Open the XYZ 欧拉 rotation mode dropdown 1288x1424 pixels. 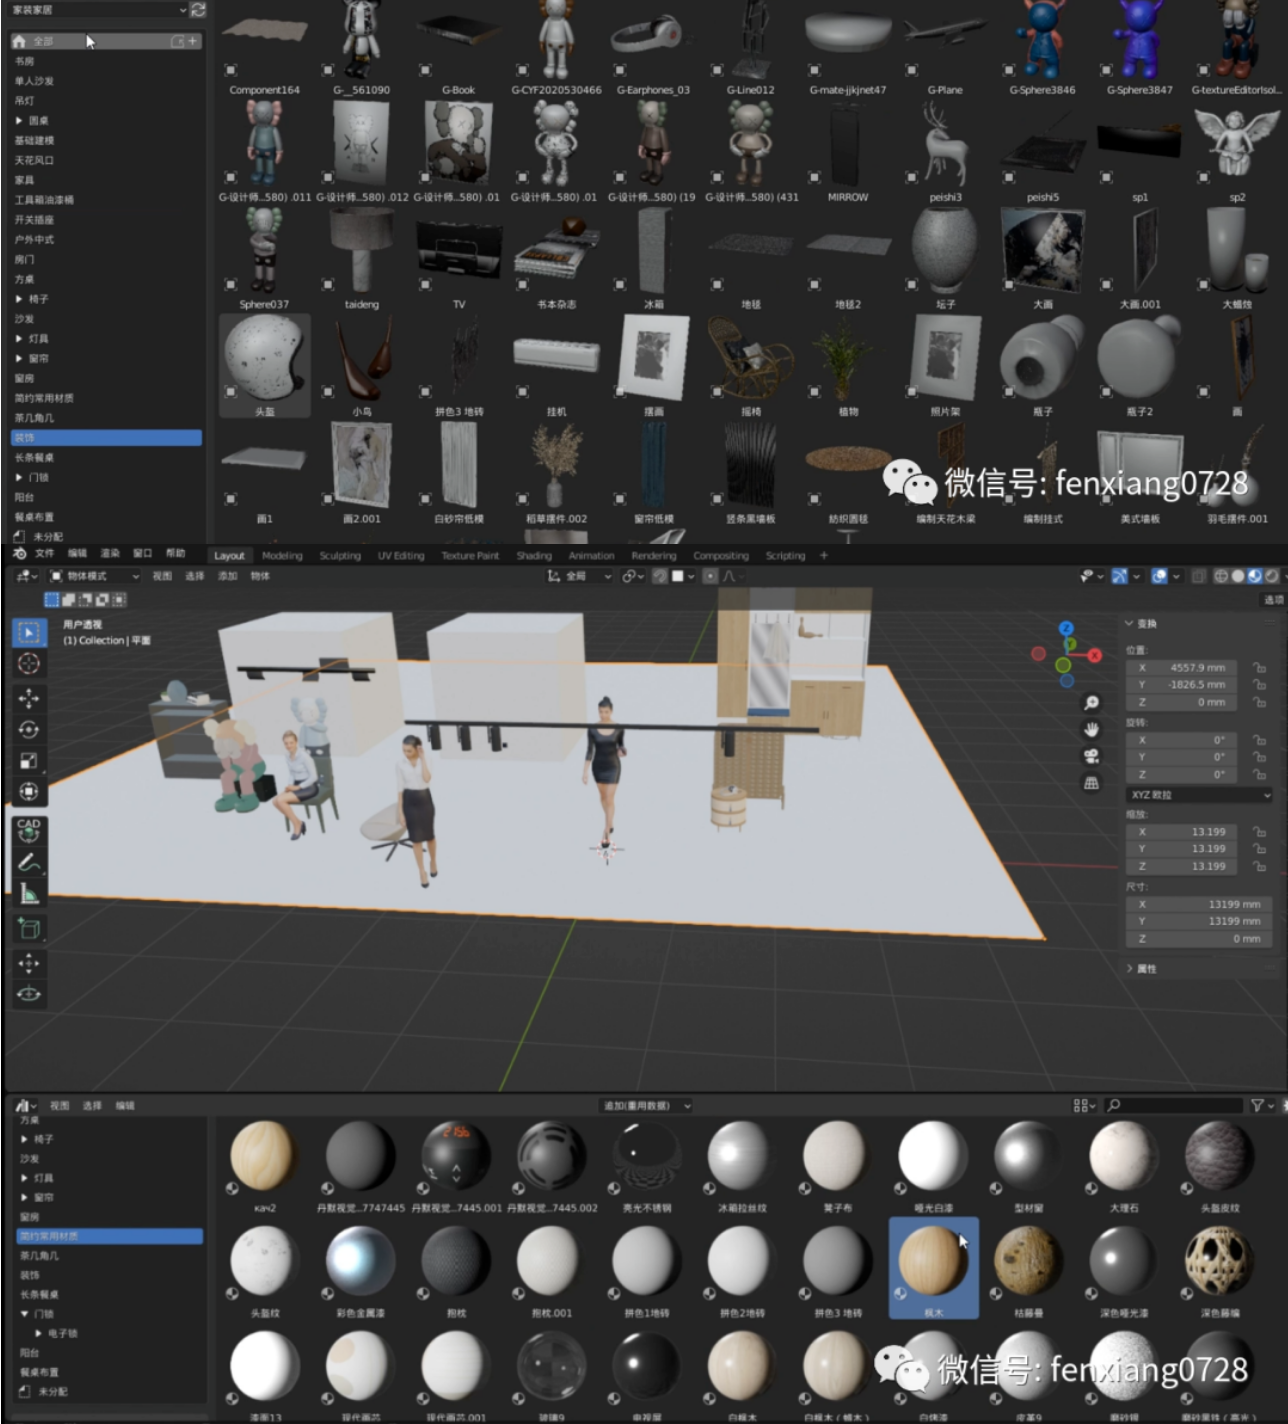1198,795
